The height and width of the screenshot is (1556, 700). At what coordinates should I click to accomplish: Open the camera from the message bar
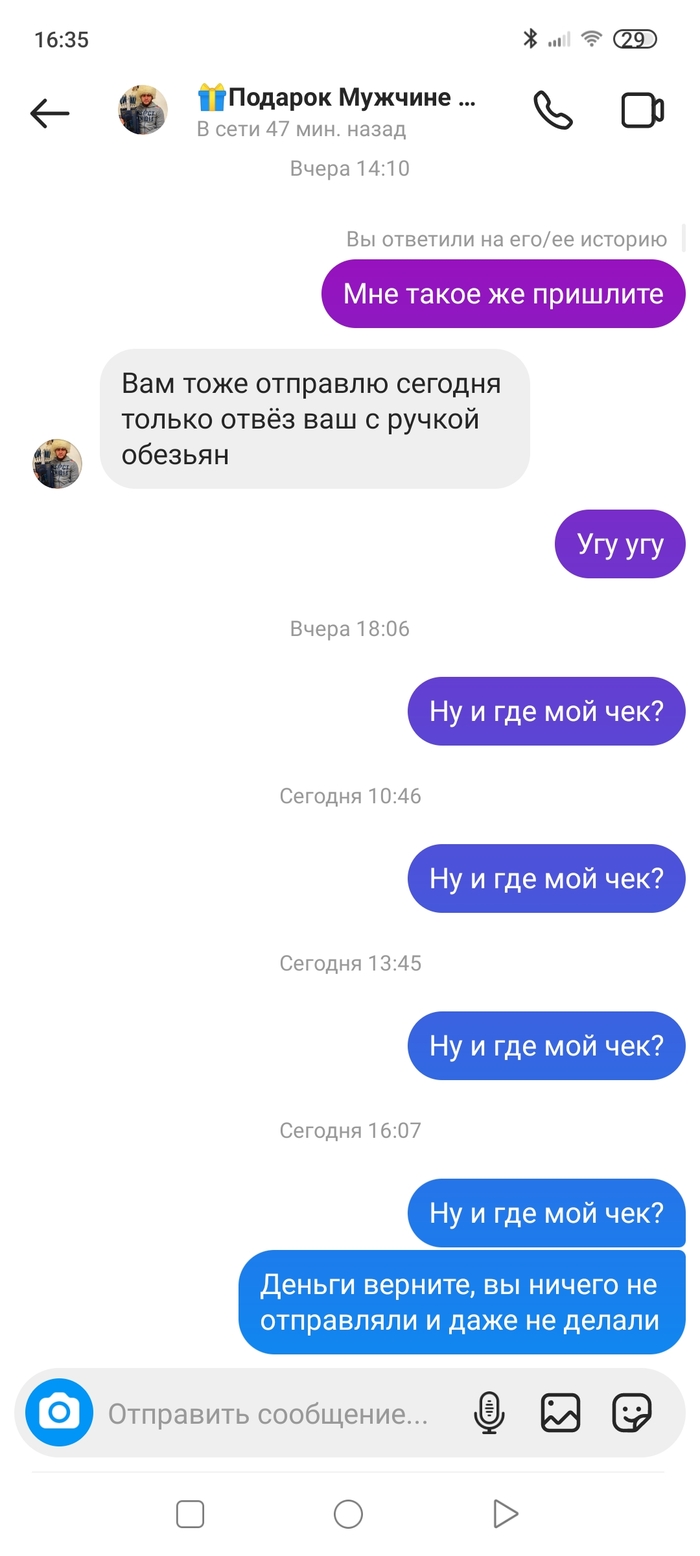tap(59, 1412)
